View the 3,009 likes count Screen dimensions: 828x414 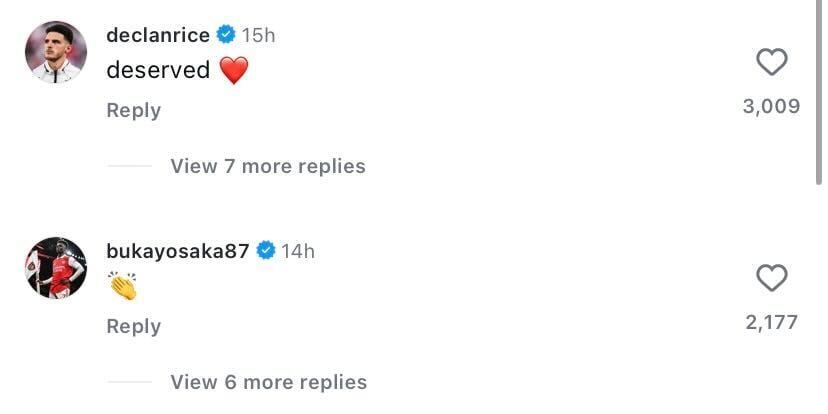(x=771, y=107)
